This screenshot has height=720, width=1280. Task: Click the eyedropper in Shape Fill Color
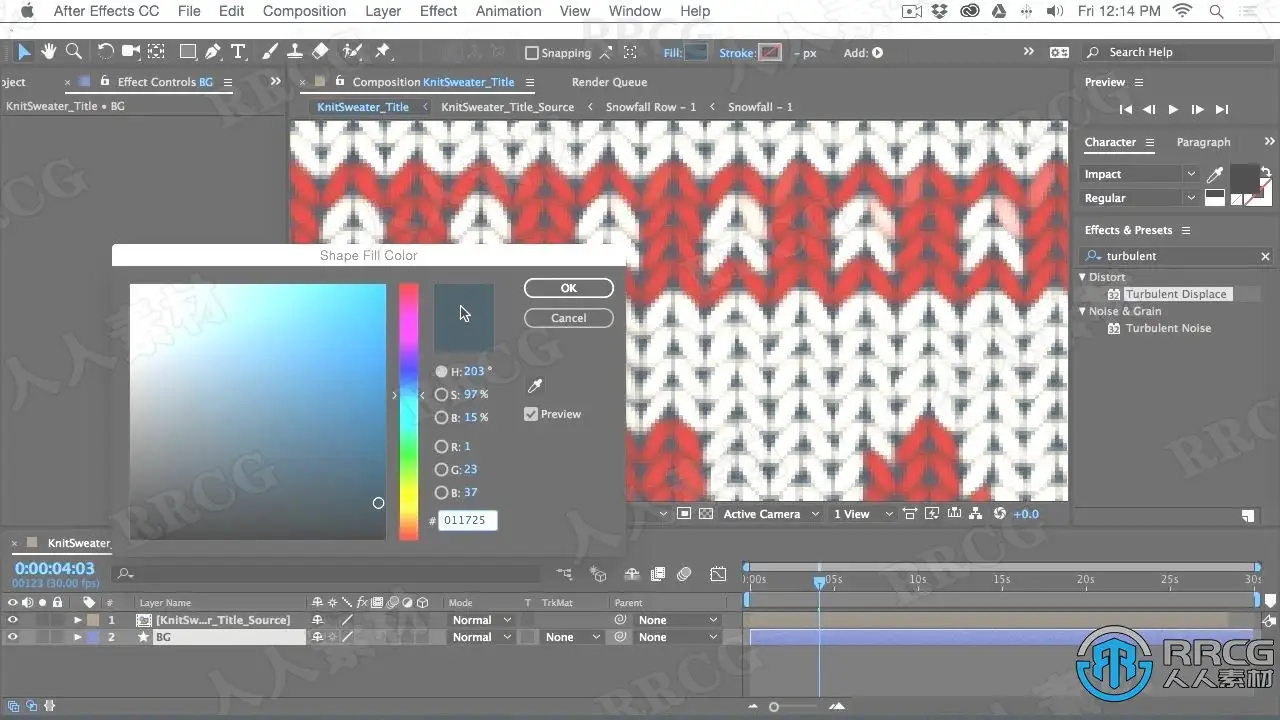click(535, 386)
